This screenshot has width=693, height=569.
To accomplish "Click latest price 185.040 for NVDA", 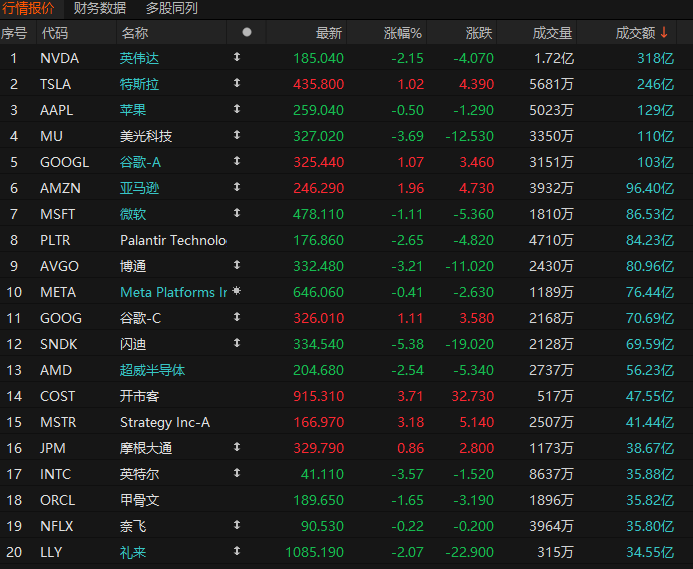I will [318, 58].
